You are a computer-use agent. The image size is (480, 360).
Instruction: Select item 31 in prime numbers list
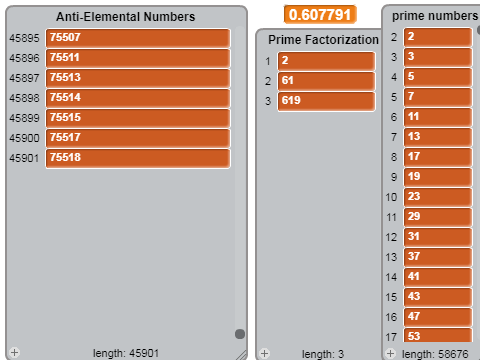[438, 237]
